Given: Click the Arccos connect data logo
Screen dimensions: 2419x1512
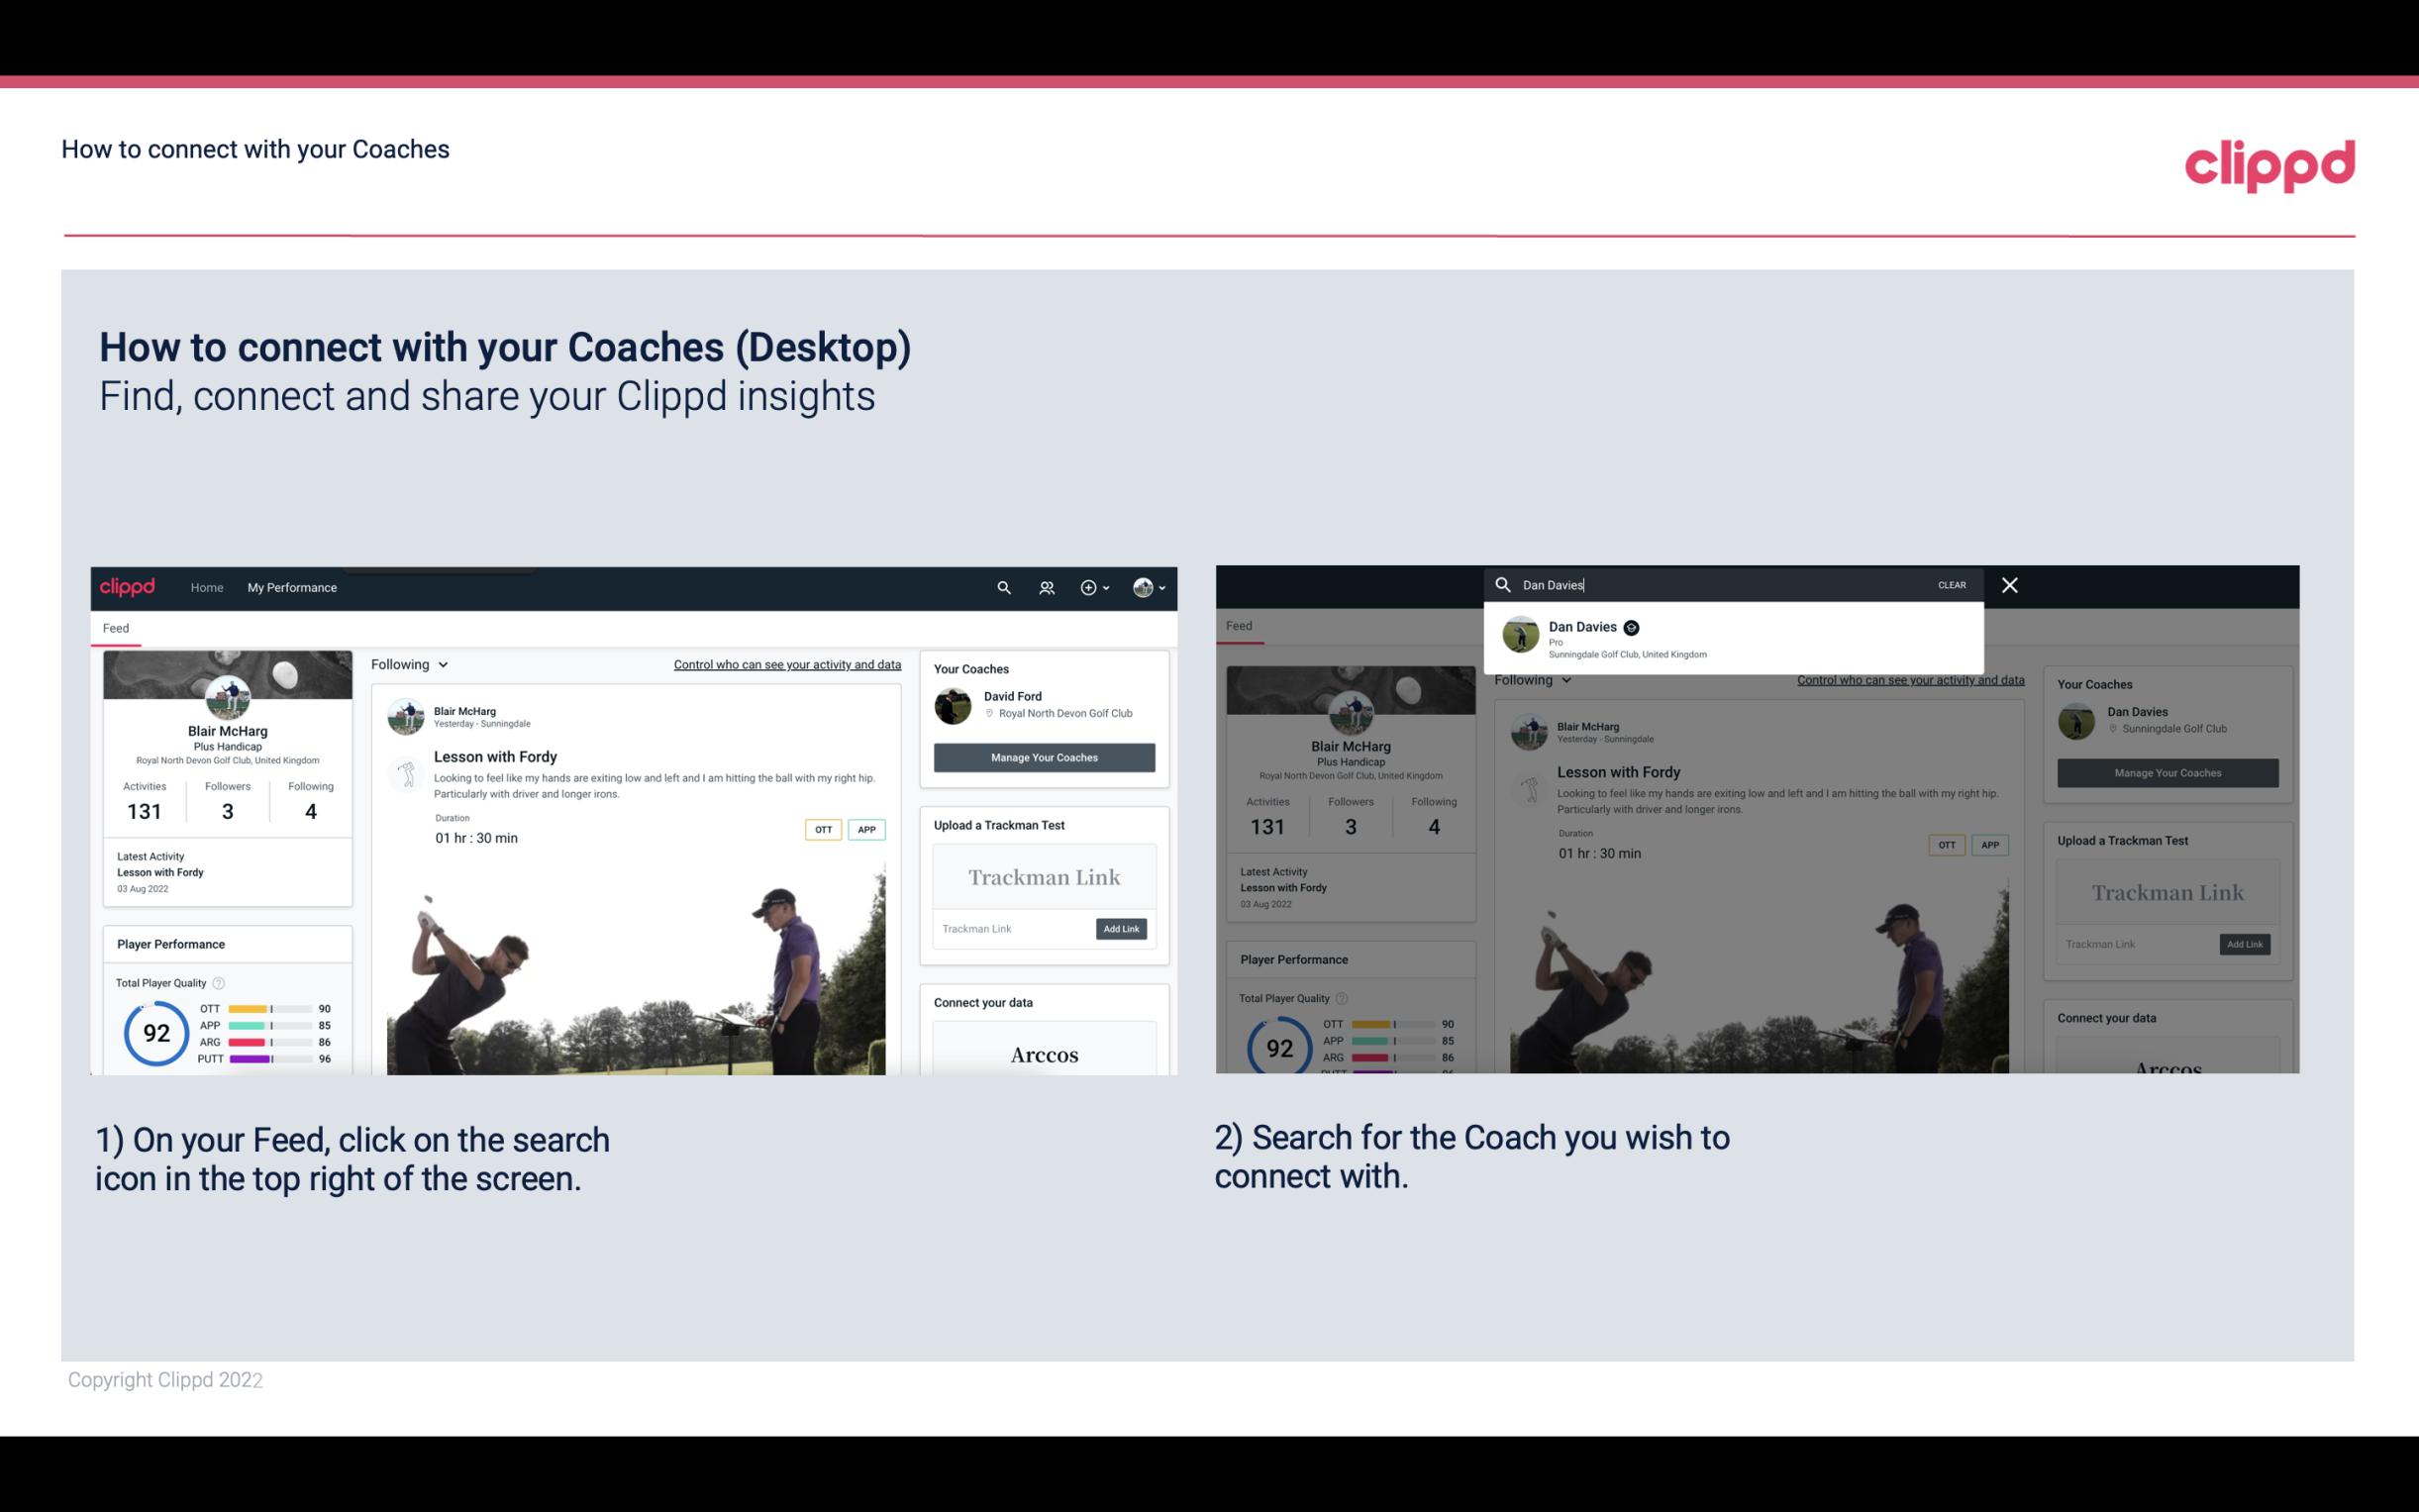Looking at the screenshot, I should (x=1044, y=1054).
